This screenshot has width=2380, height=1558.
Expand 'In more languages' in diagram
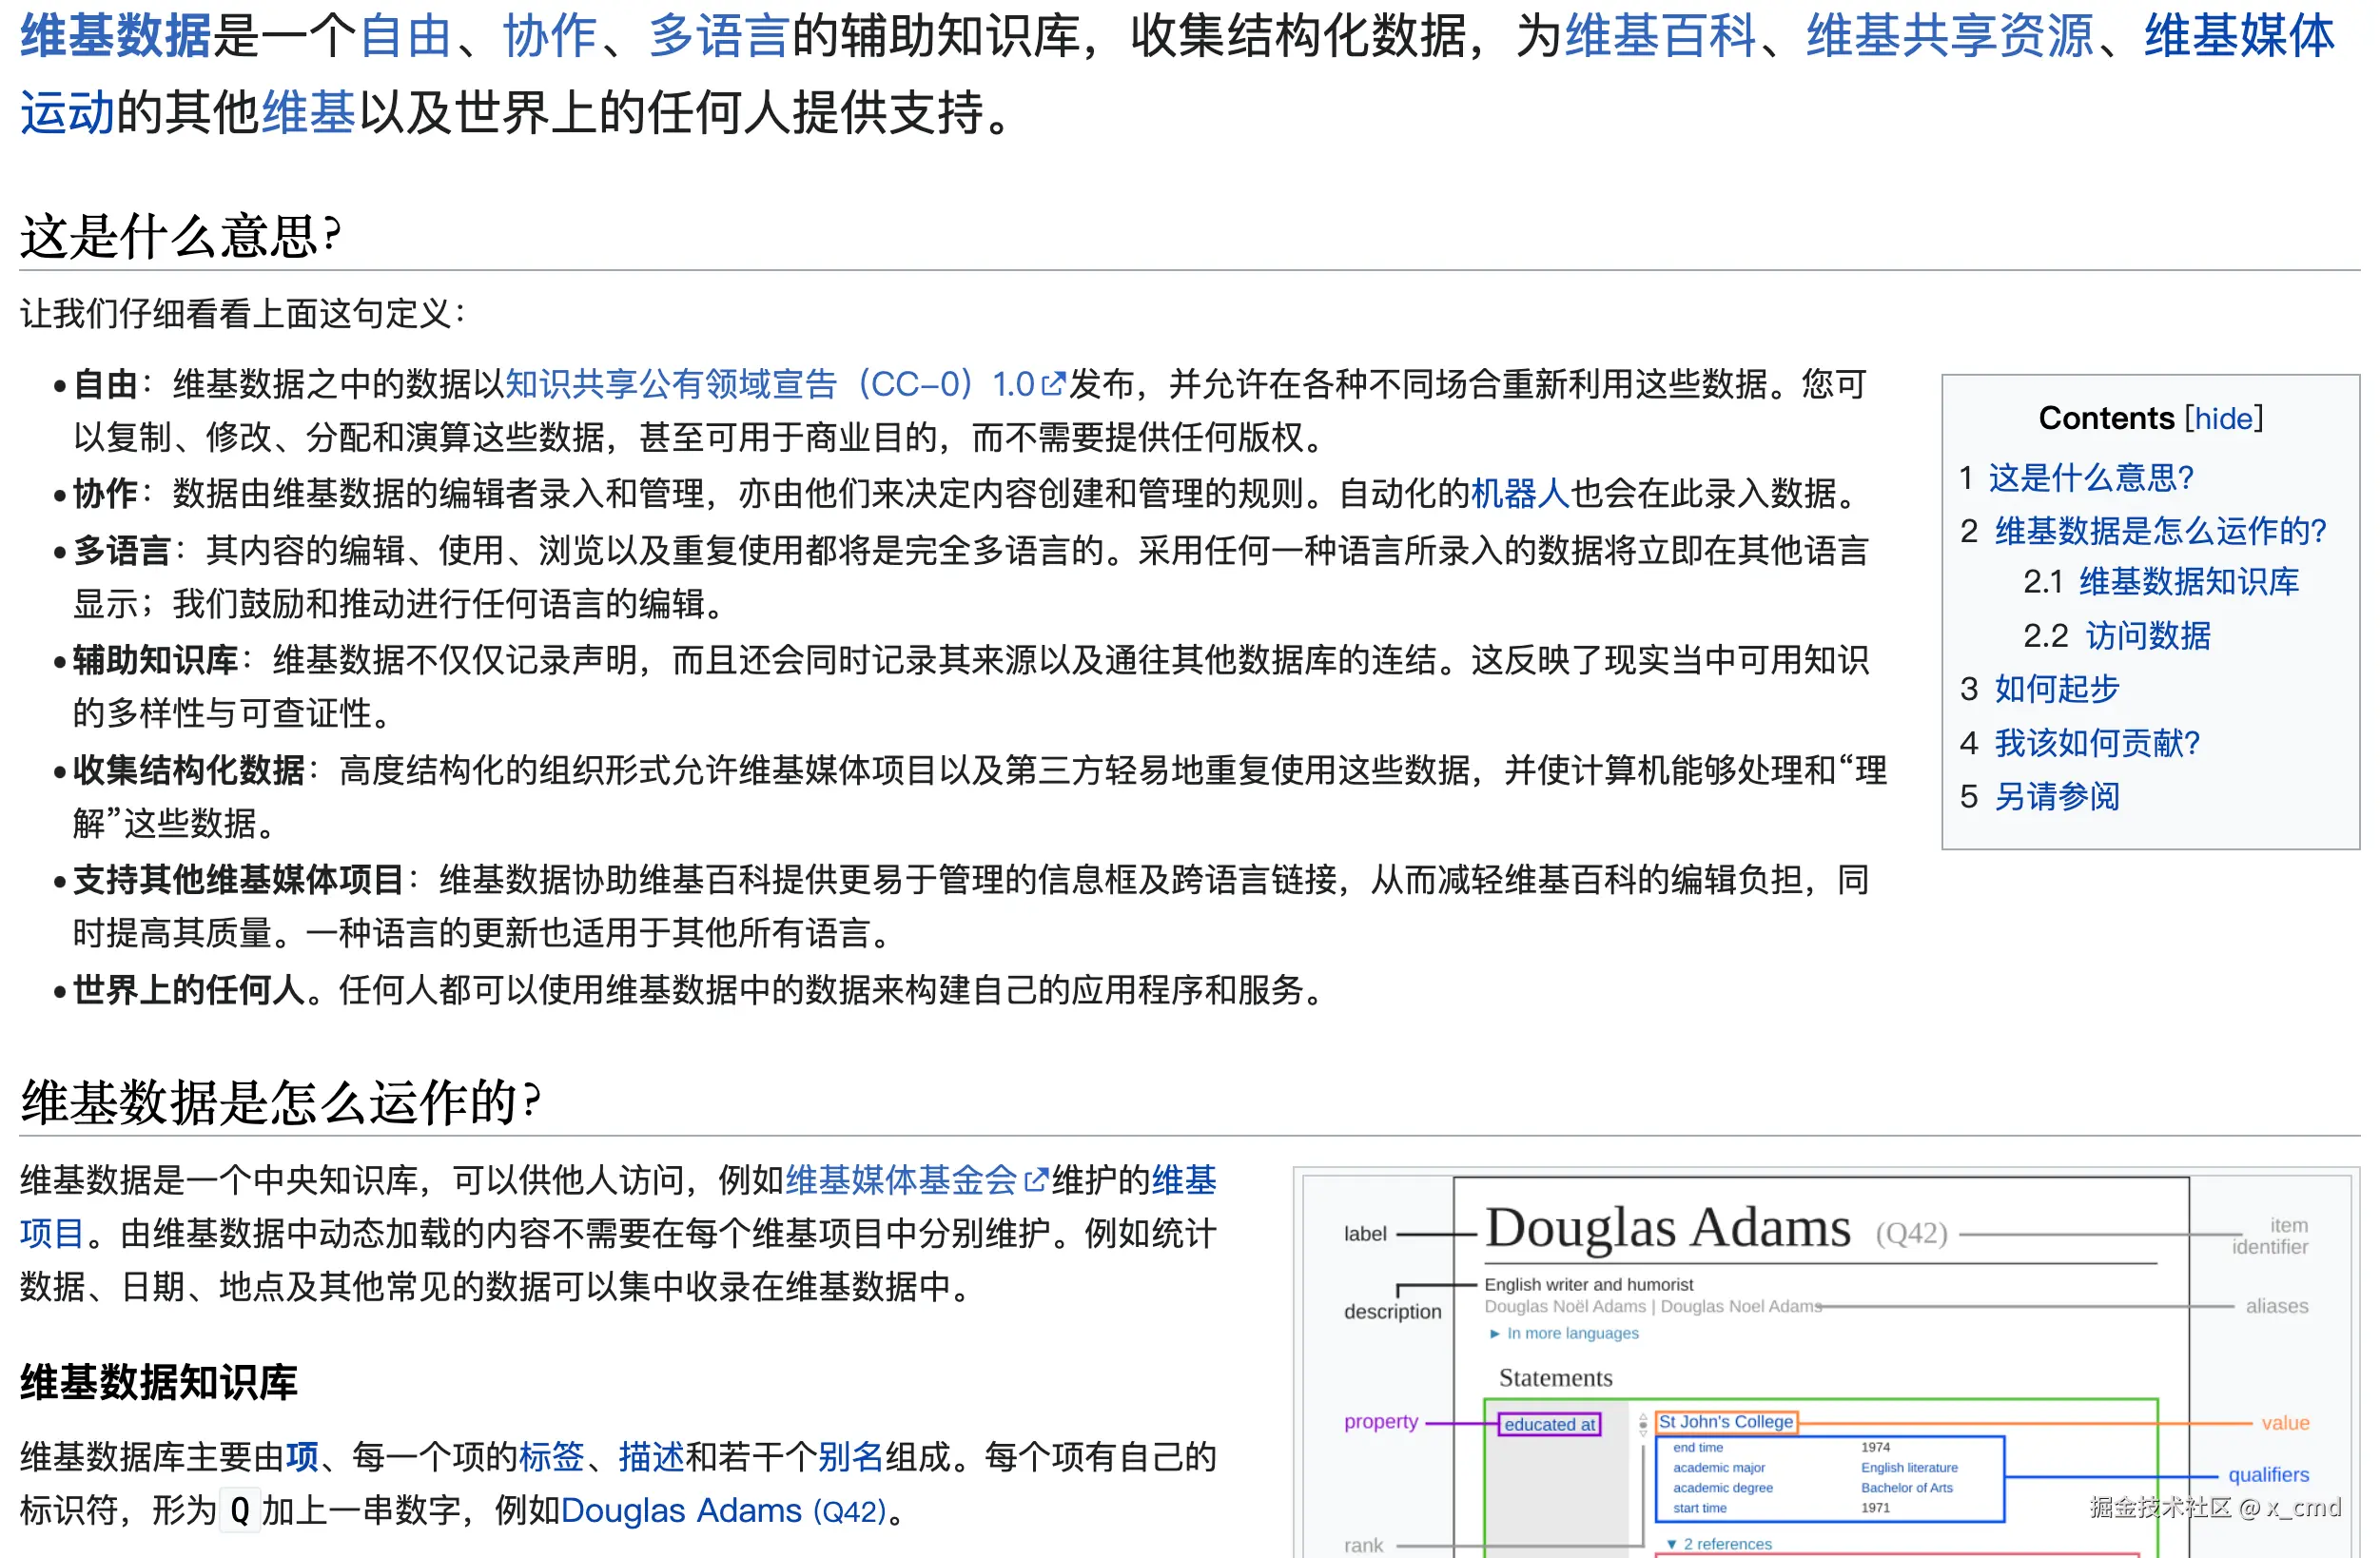click(1572, 1334)
